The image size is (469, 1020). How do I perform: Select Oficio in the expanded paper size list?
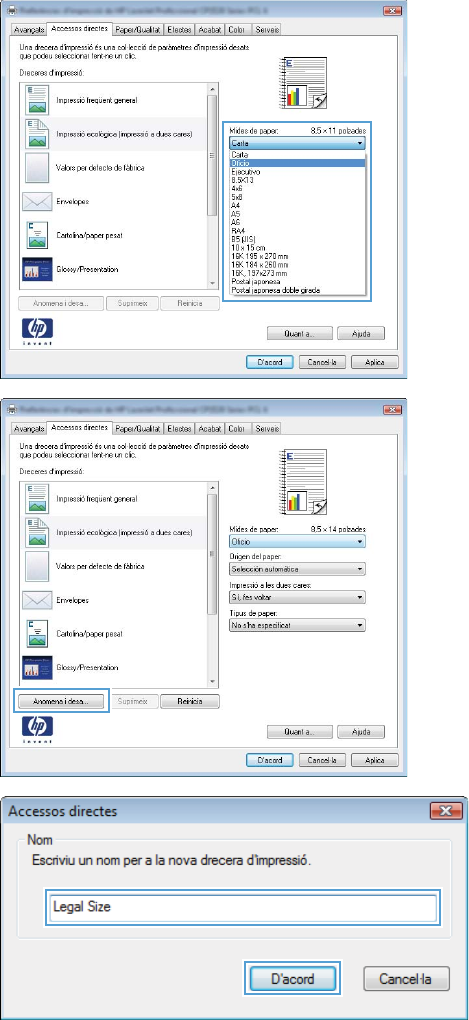pos(297,163)
